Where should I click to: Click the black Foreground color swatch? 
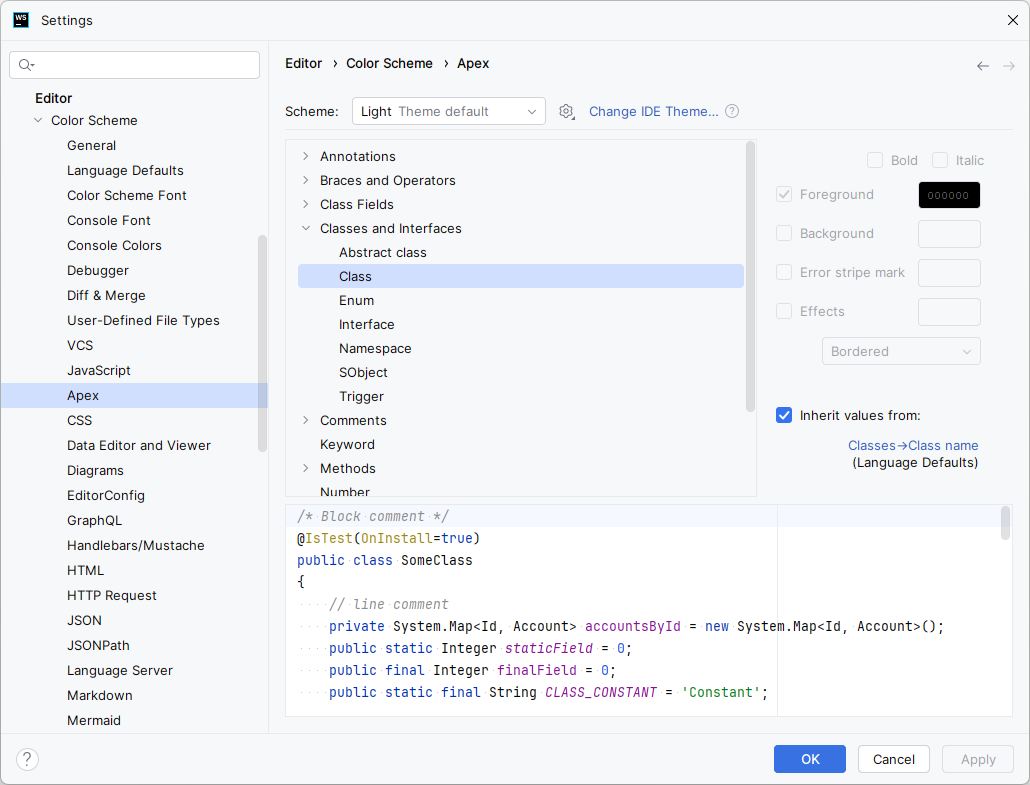click(949, 195)
